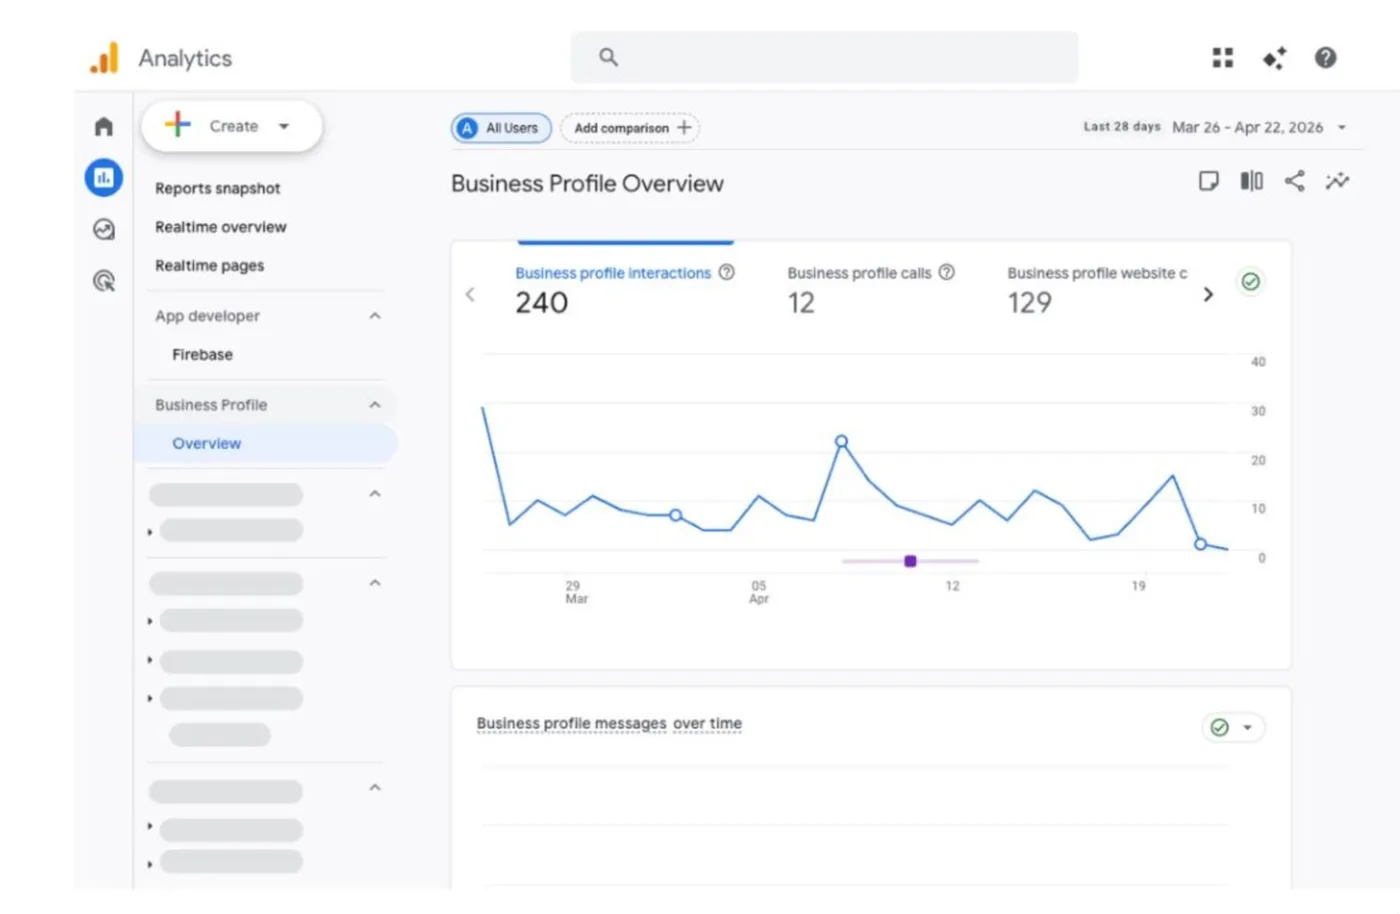Click the All Users segment chip

pos(501,128)
